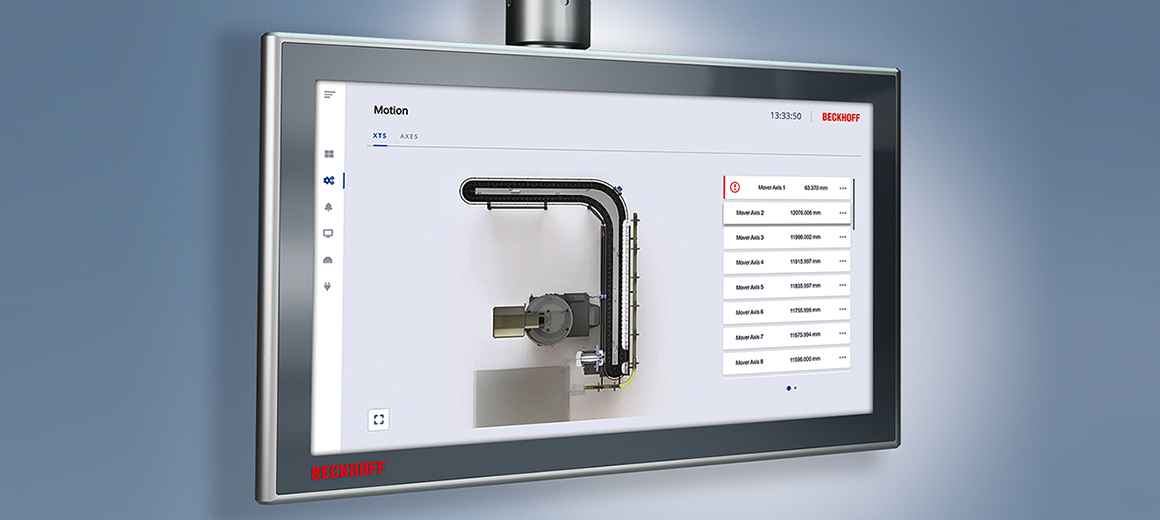Click the monitor display sidebar icon
This screenshot has width=1160, height=520.
328,233
